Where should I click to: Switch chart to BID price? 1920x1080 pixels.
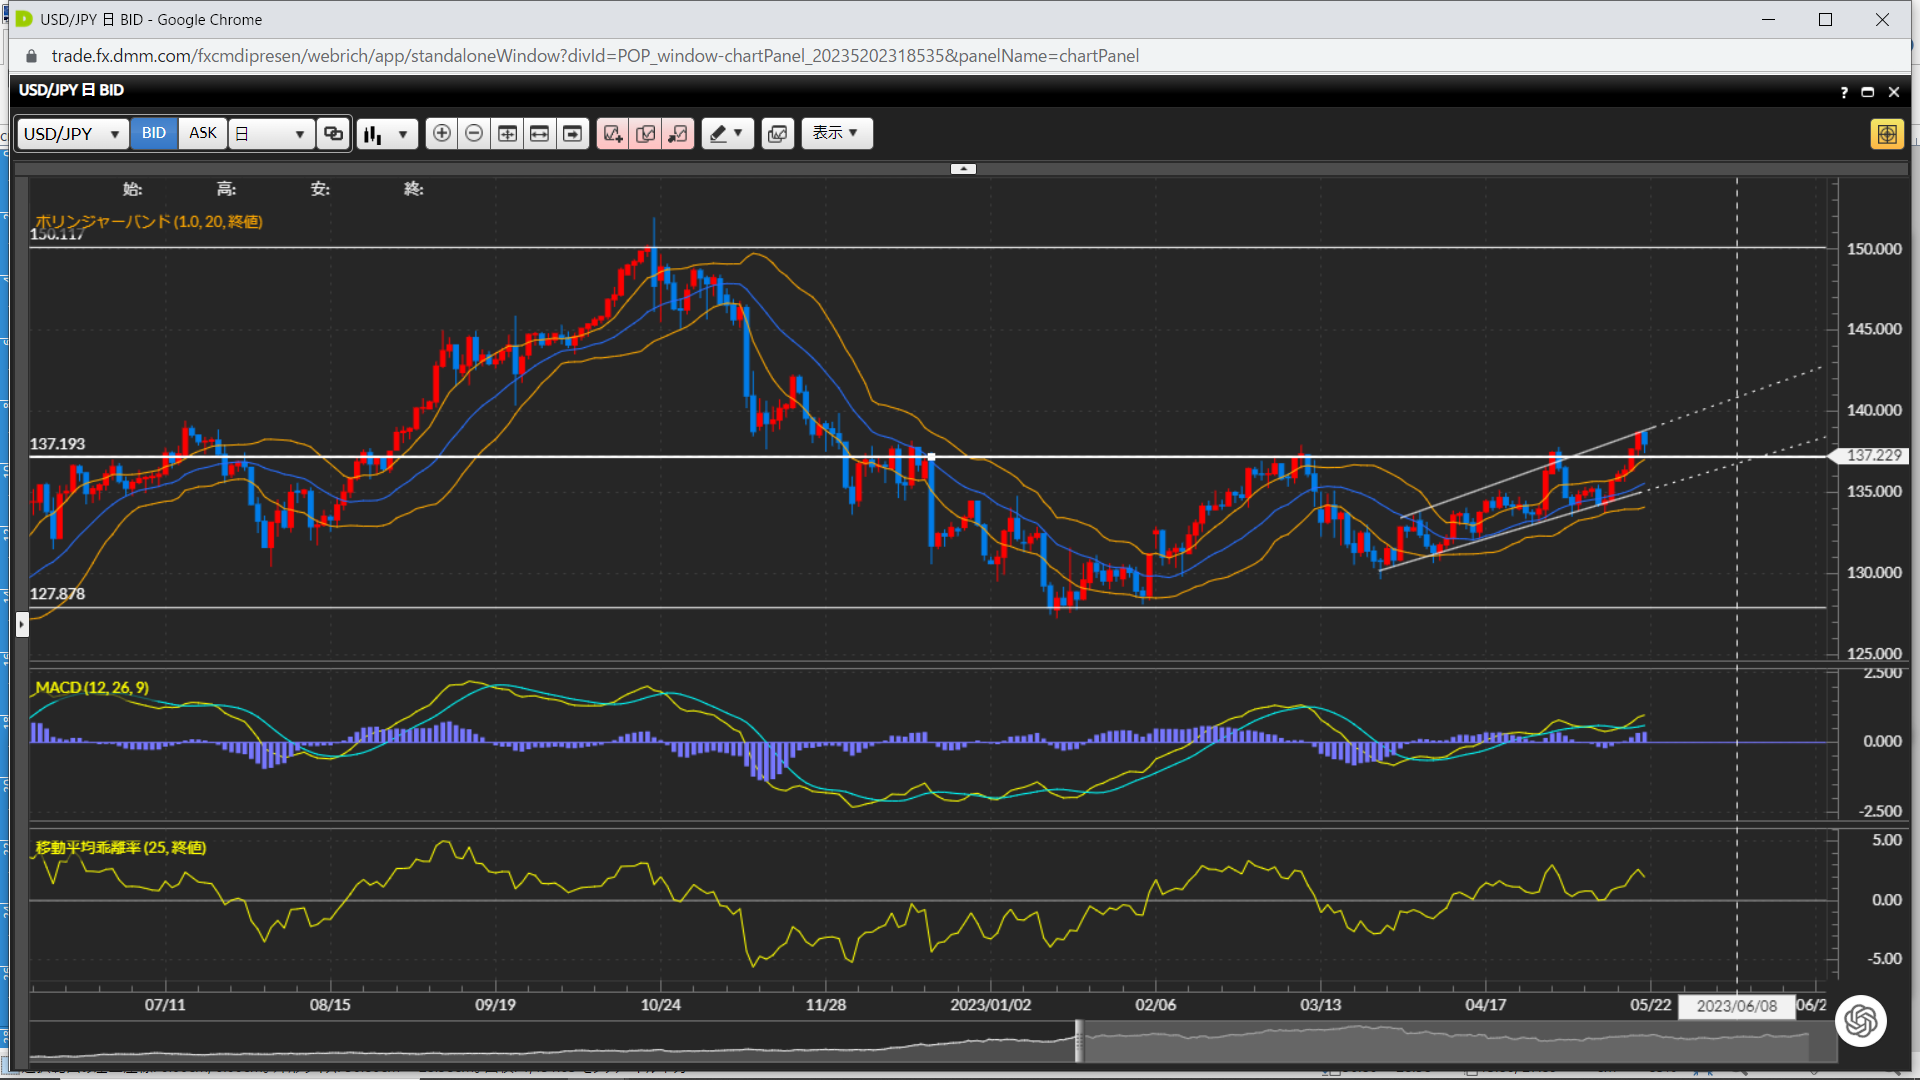(154, 133)
